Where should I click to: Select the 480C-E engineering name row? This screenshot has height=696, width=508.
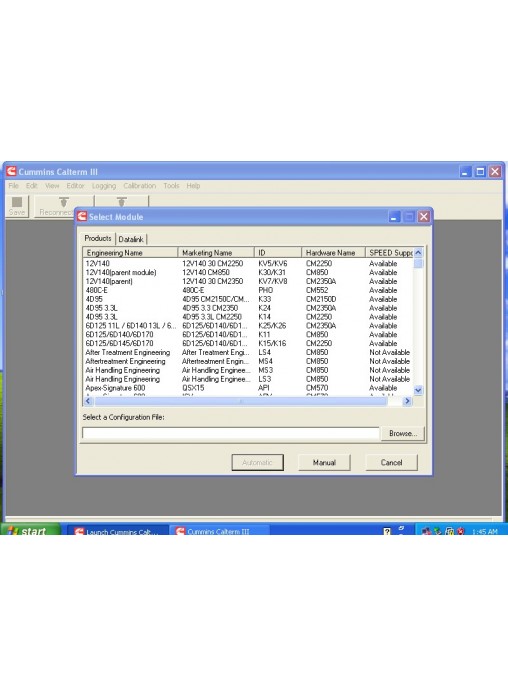coord(248,290)
